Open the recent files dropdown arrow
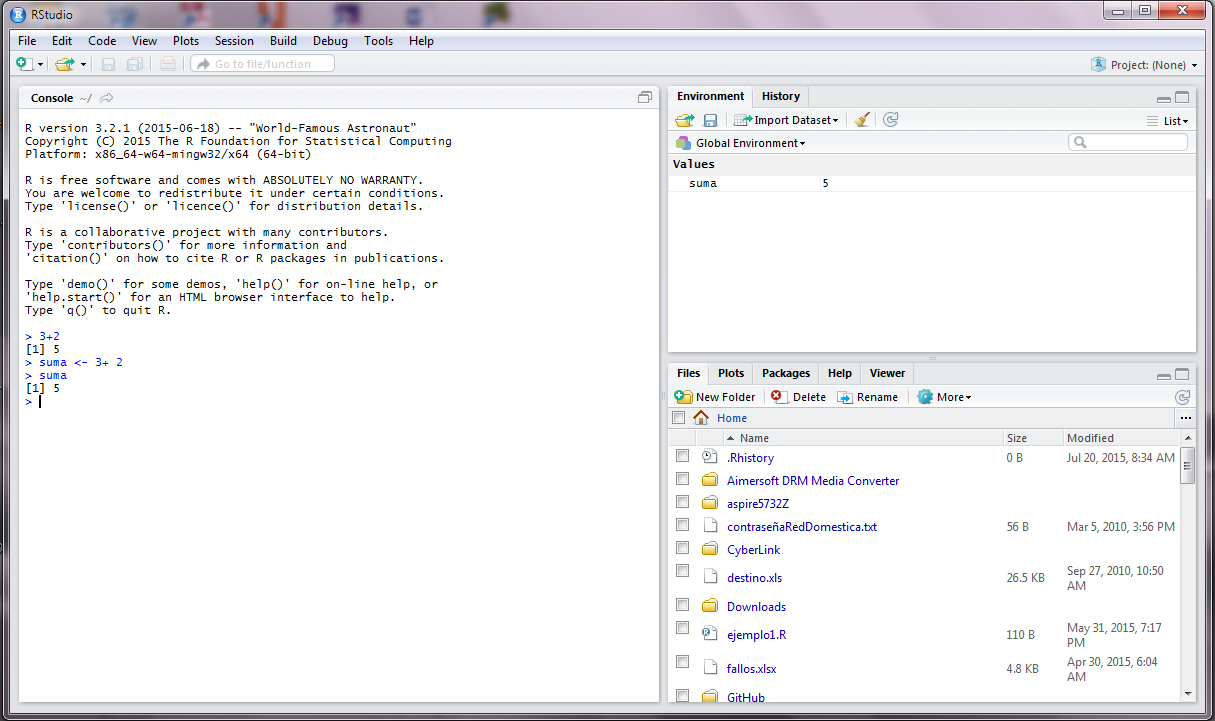Image resolution: width=1215 pixels, height=721 pixels. point(83,65)
